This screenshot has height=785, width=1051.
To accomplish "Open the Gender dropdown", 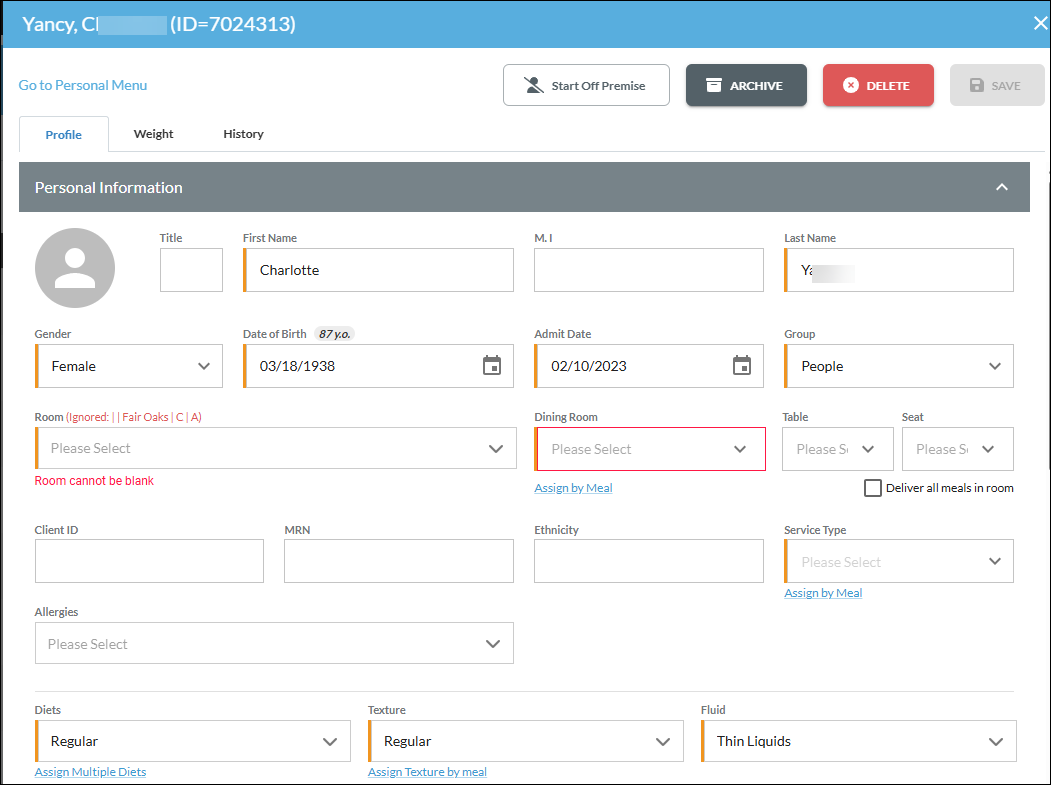I will (129, 366).
